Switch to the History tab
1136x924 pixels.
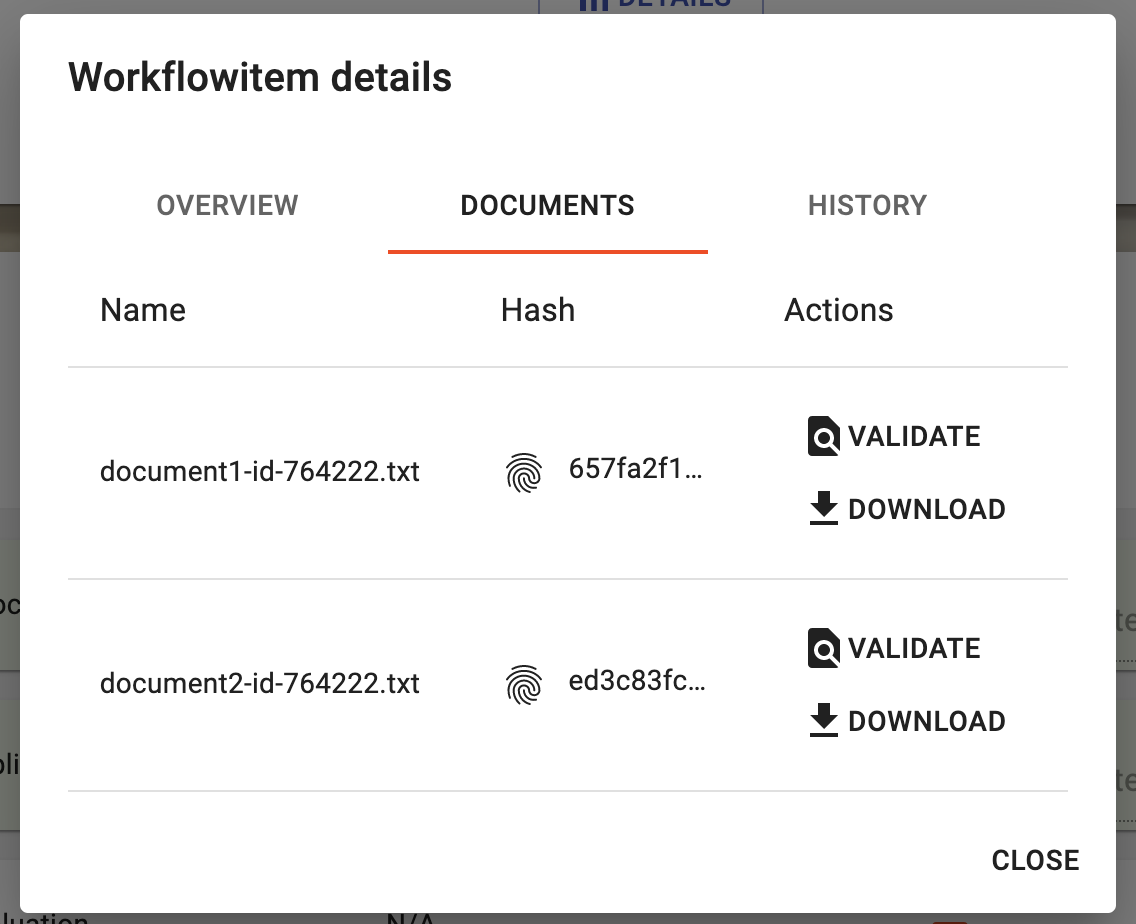868,206
